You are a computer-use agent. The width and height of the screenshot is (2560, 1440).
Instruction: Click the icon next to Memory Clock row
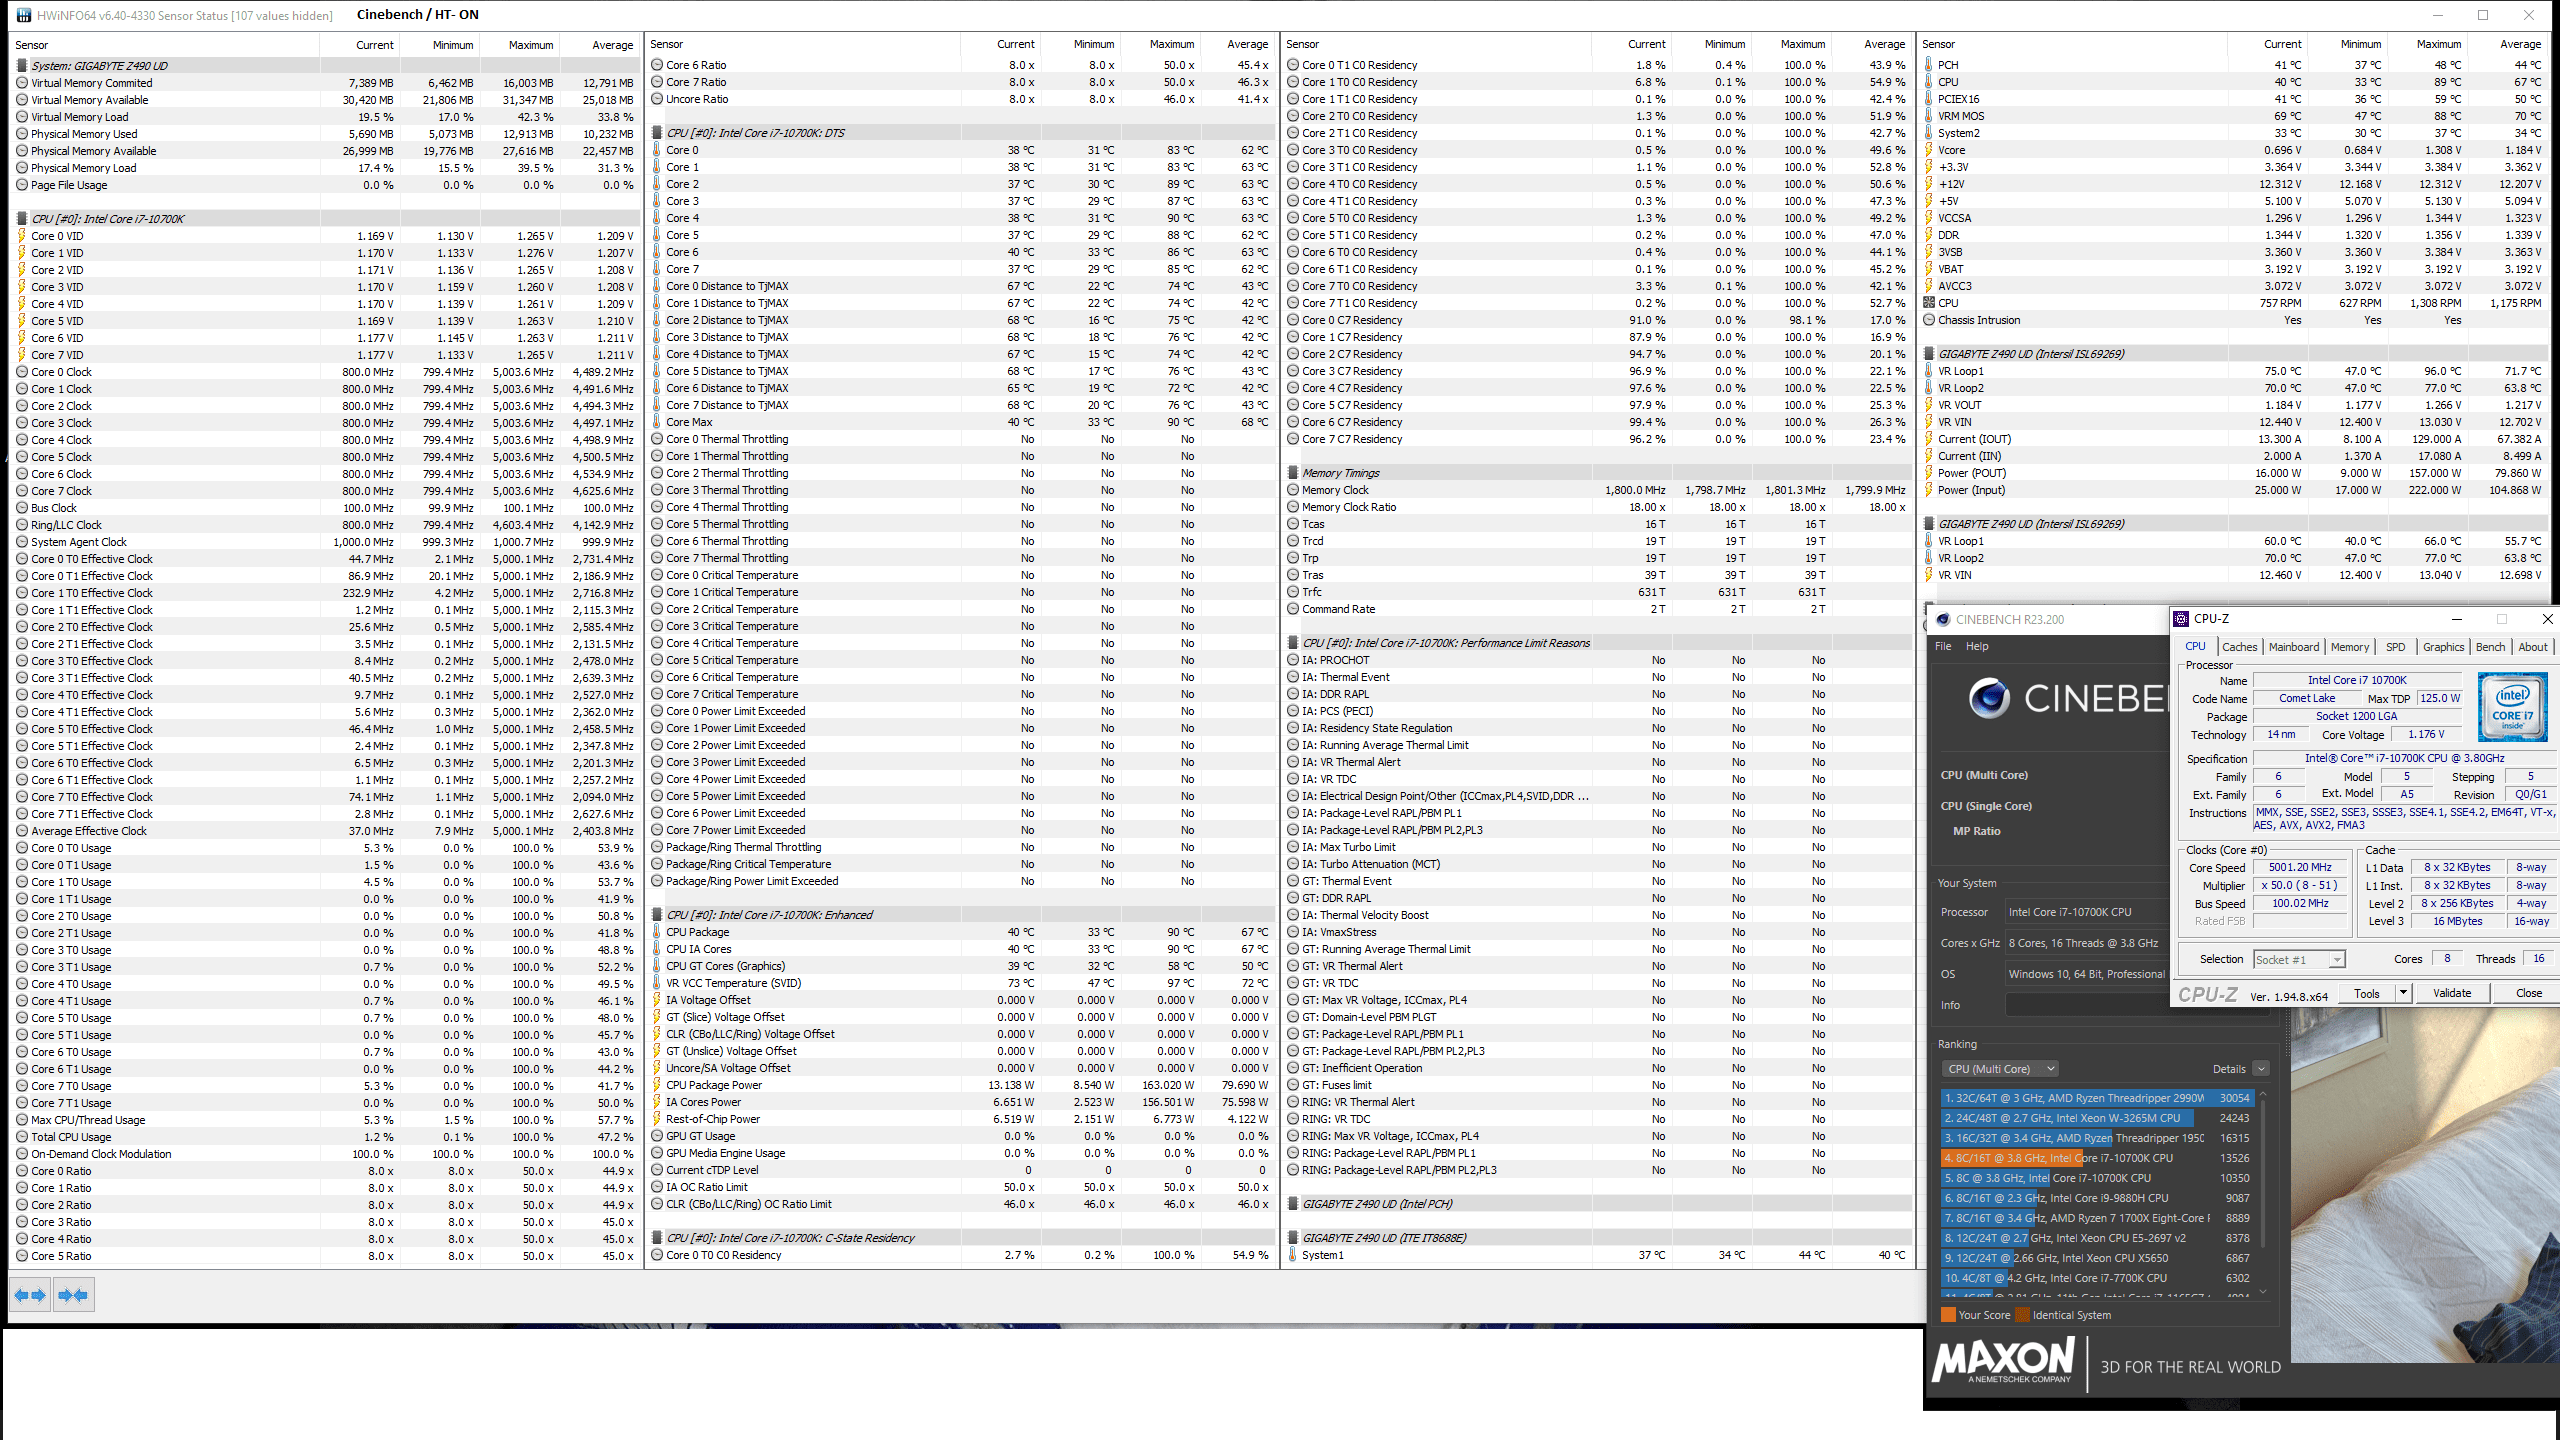click(1293, 490)
